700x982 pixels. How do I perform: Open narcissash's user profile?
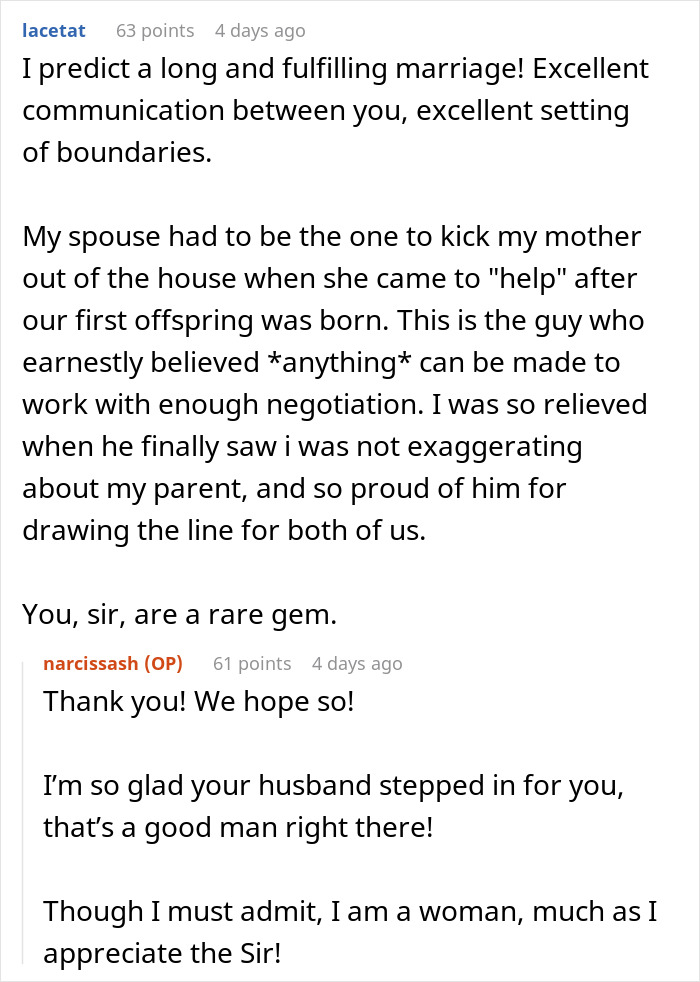tap(112, 664)
